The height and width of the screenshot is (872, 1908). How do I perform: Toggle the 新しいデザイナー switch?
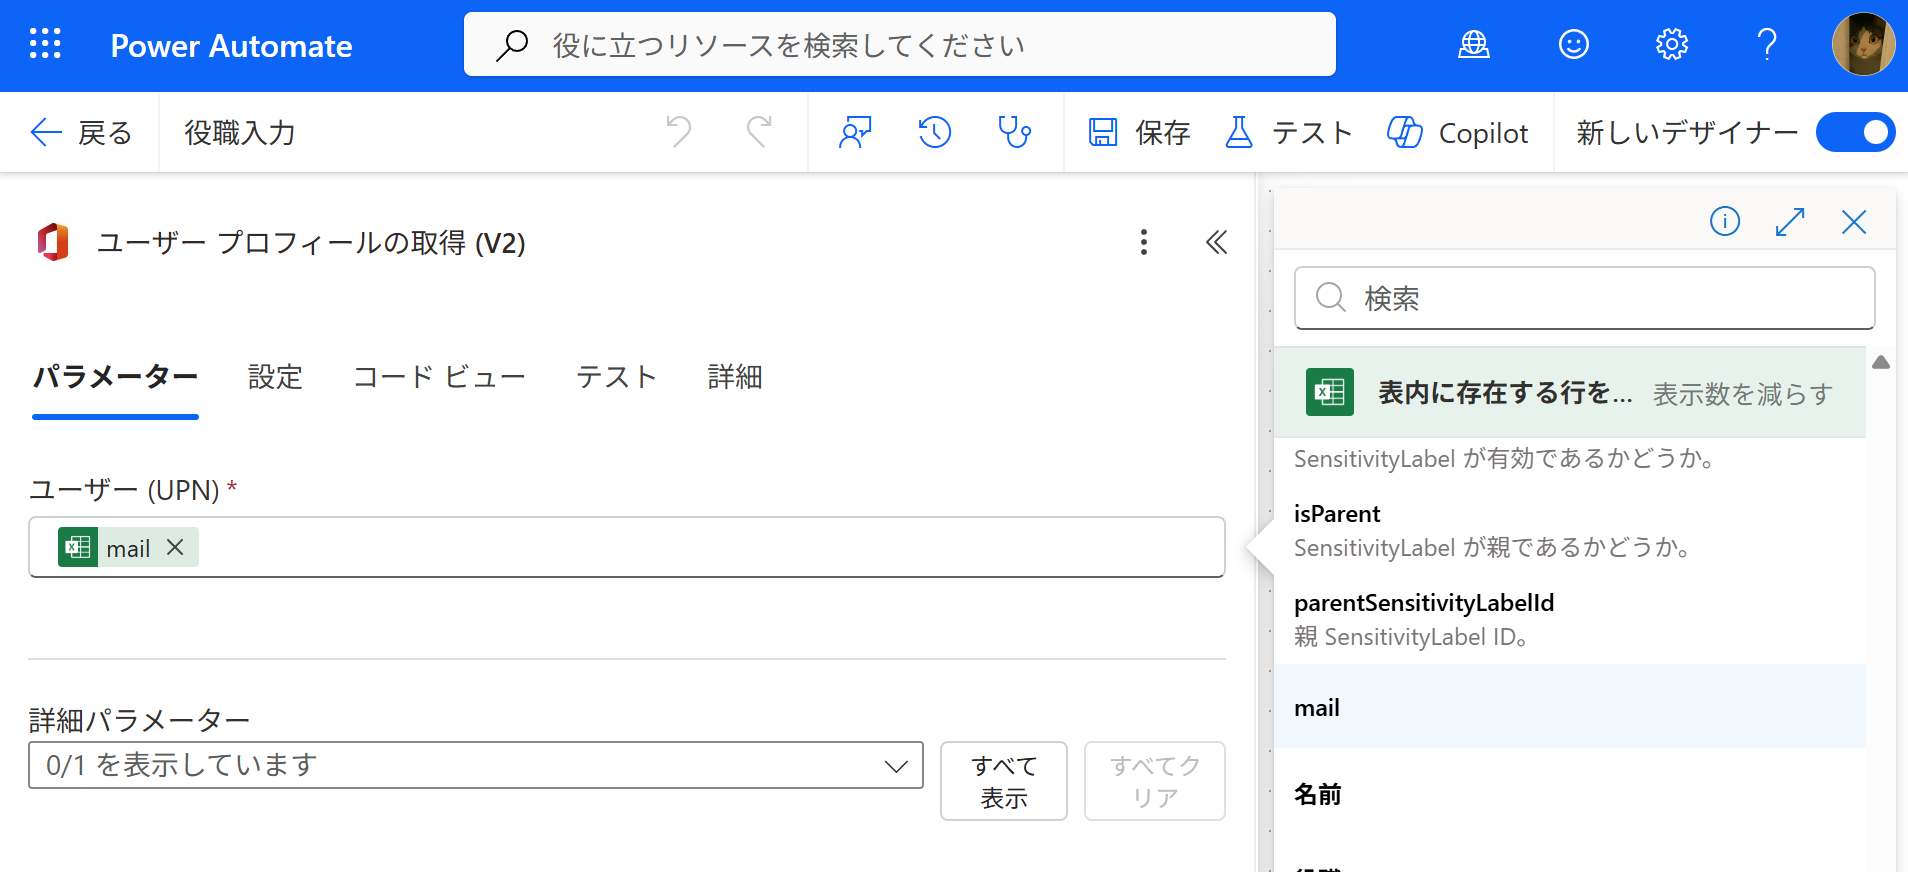coord(1855,132)
